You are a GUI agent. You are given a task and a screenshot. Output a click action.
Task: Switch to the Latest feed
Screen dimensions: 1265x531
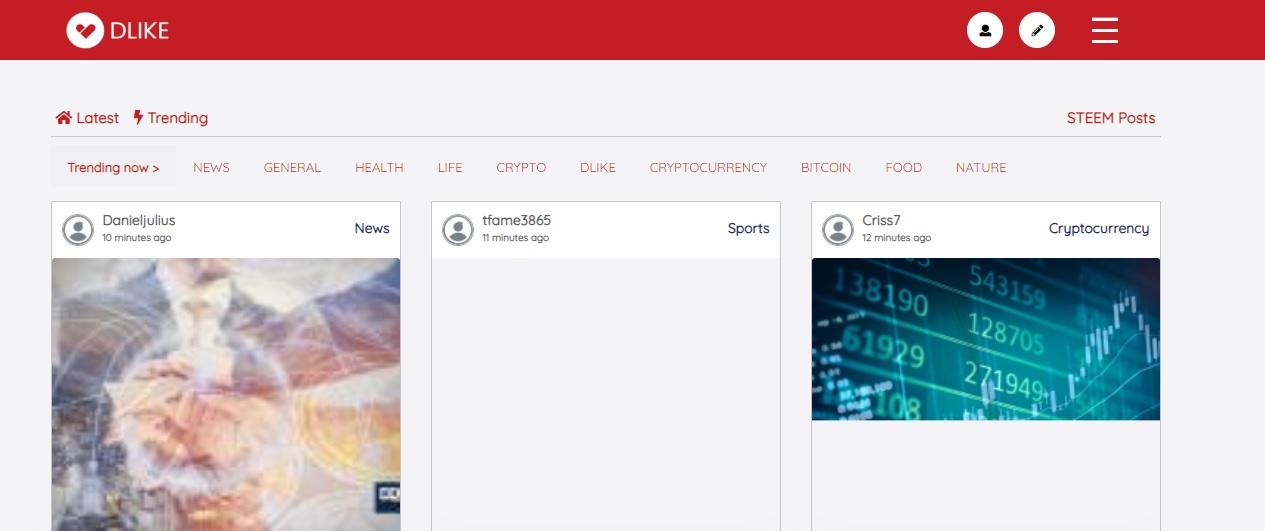click(87, 118)
